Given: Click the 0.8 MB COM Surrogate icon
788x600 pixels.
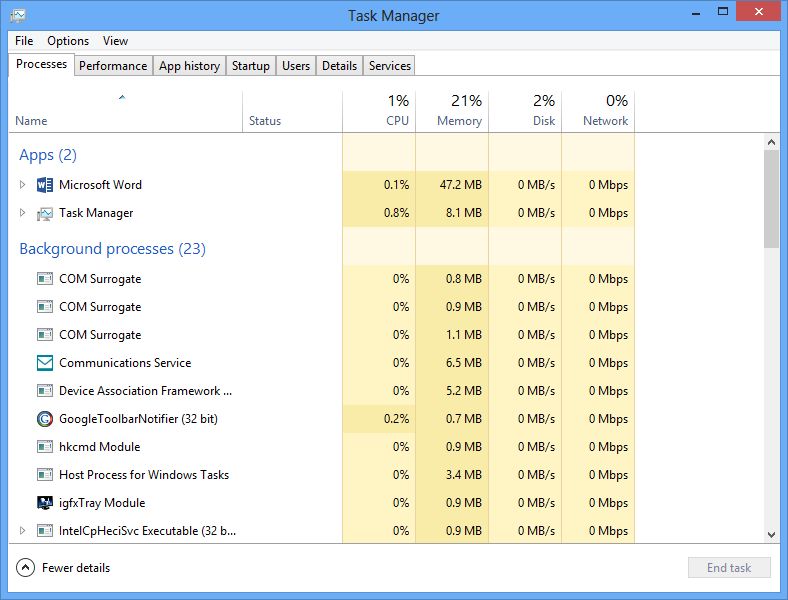Looking at the screenshot, I should click(x=45, y=278).
